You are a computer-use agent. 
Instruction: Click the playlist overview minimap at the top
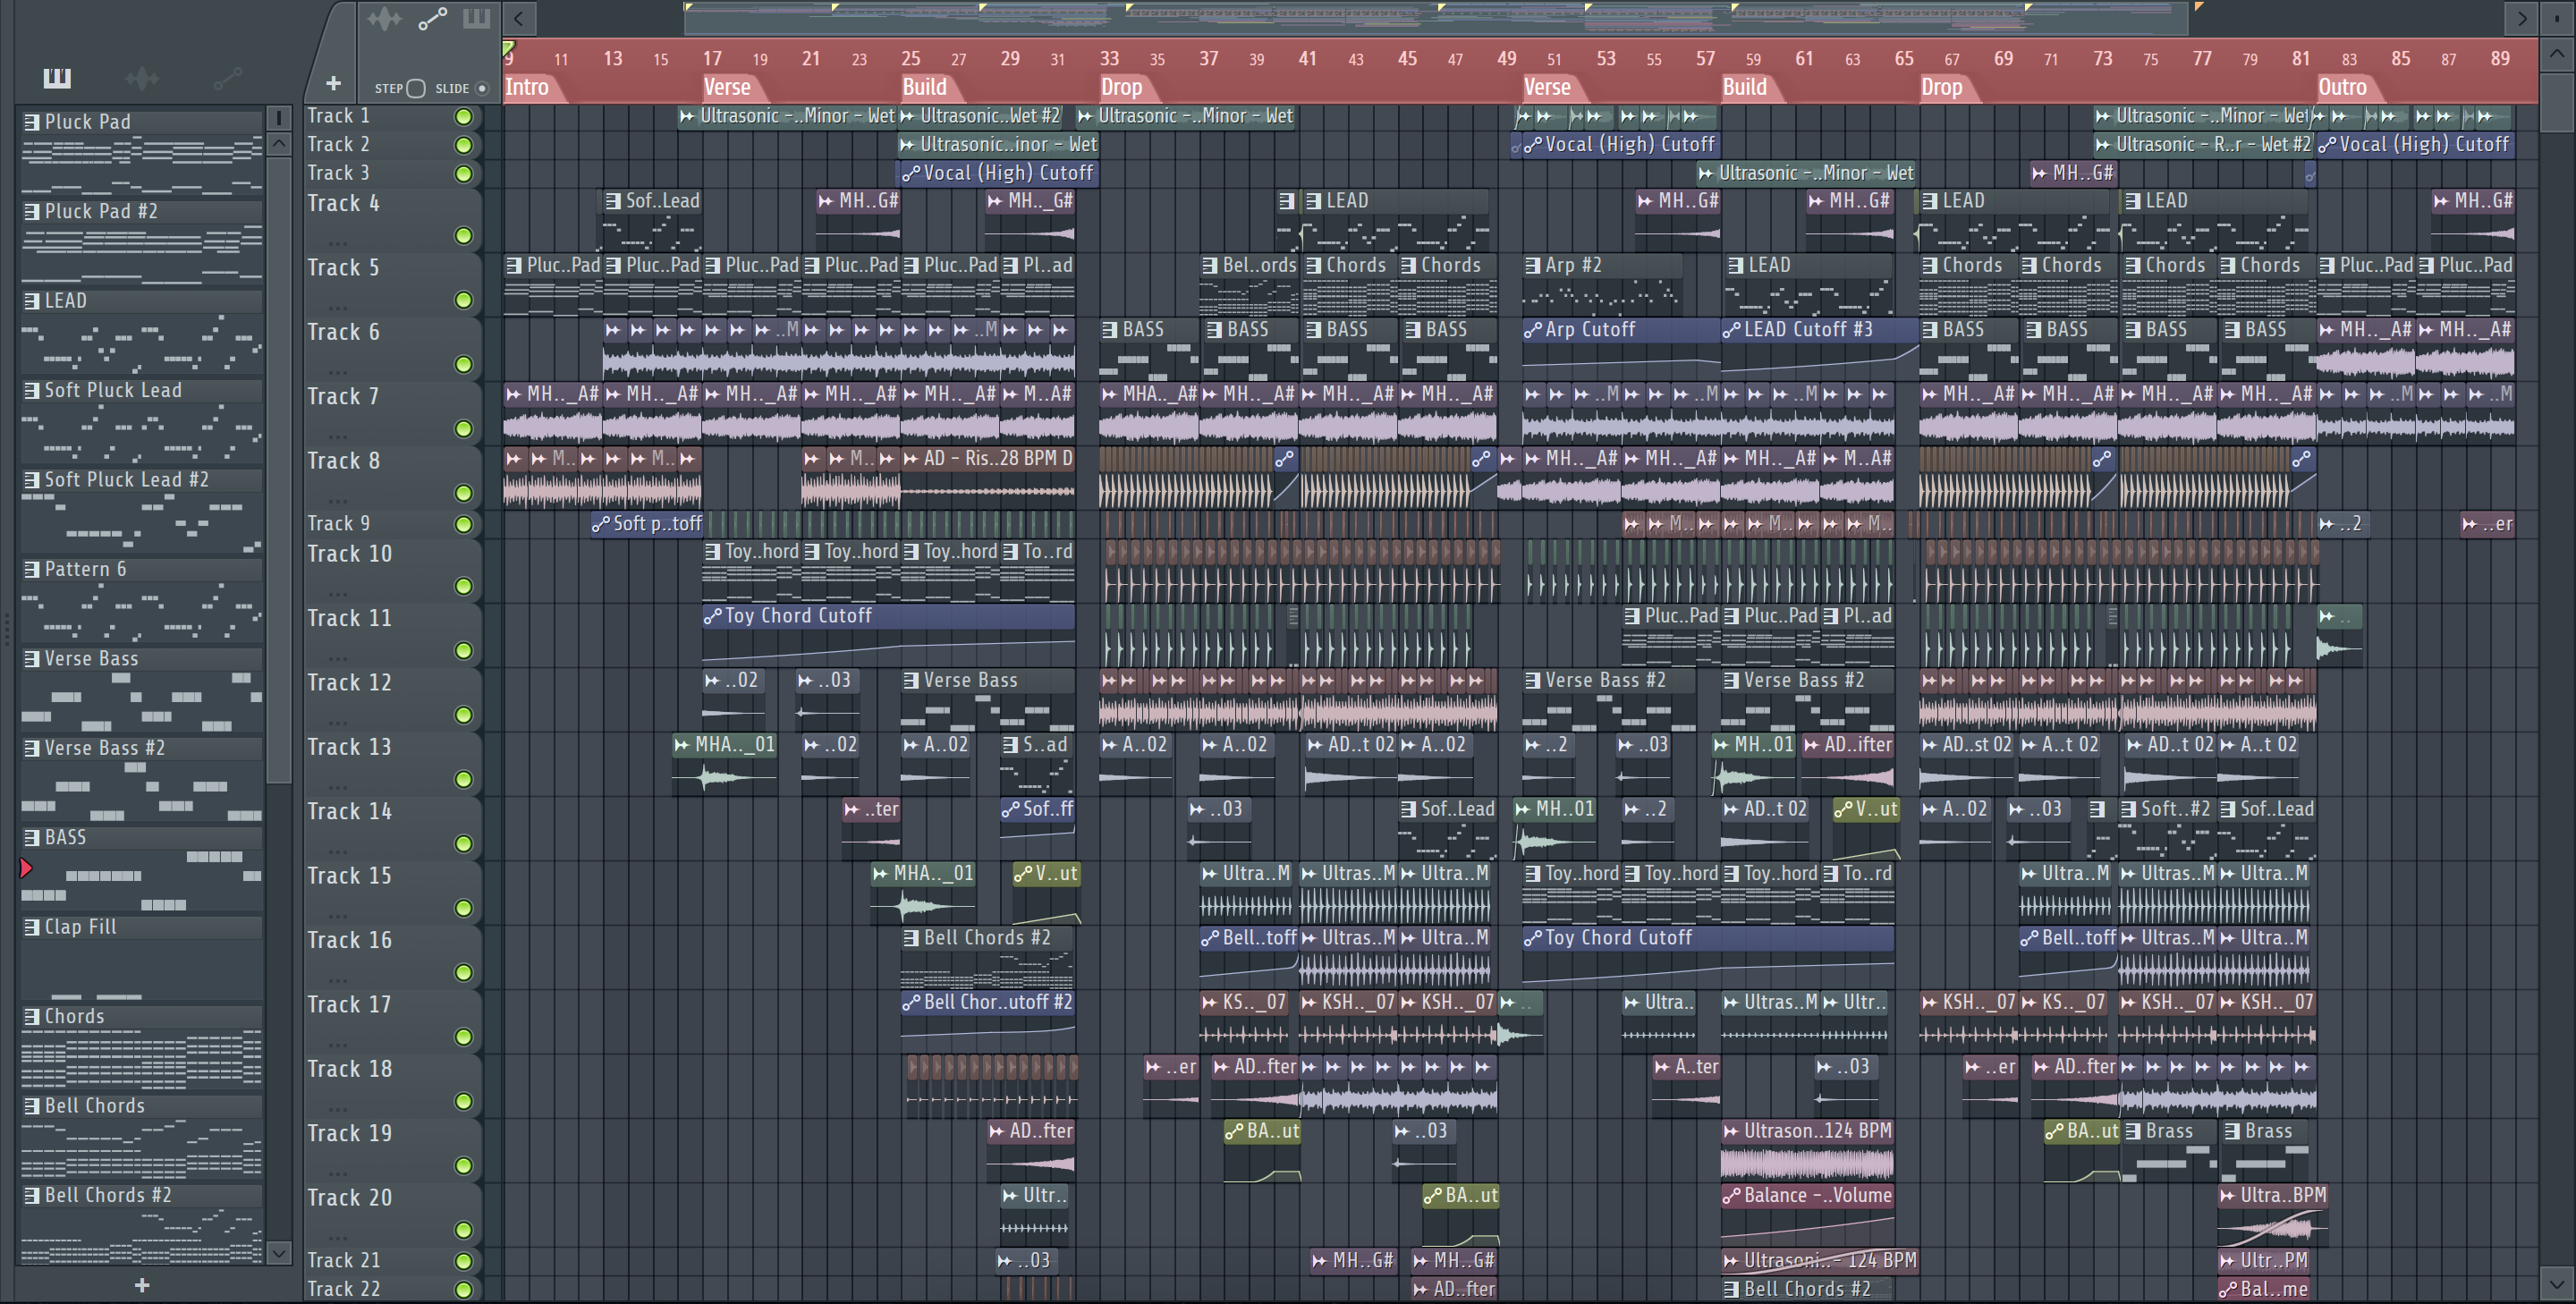(1436, 18)
